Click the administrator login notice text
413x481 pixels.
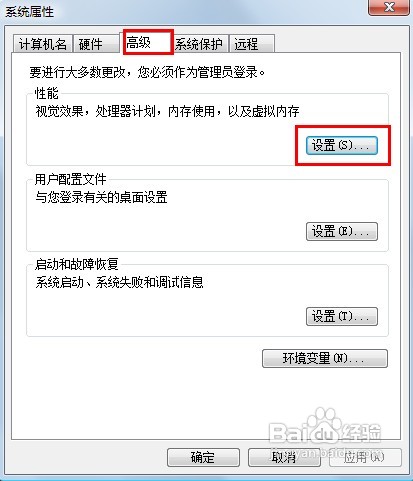(147, 72)
